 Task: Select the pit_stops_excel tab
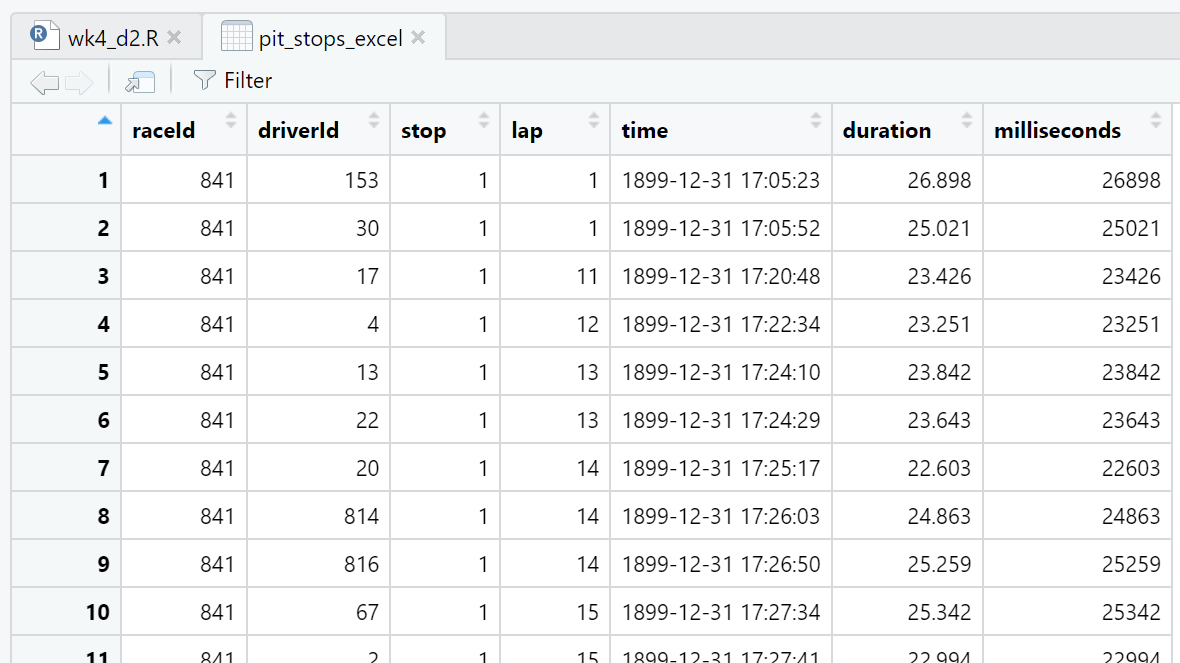tap(330, 38)
